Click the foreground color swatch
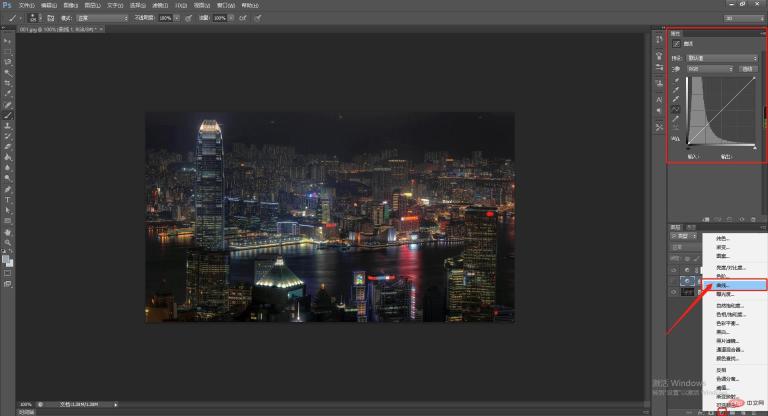 coord(5,260)
